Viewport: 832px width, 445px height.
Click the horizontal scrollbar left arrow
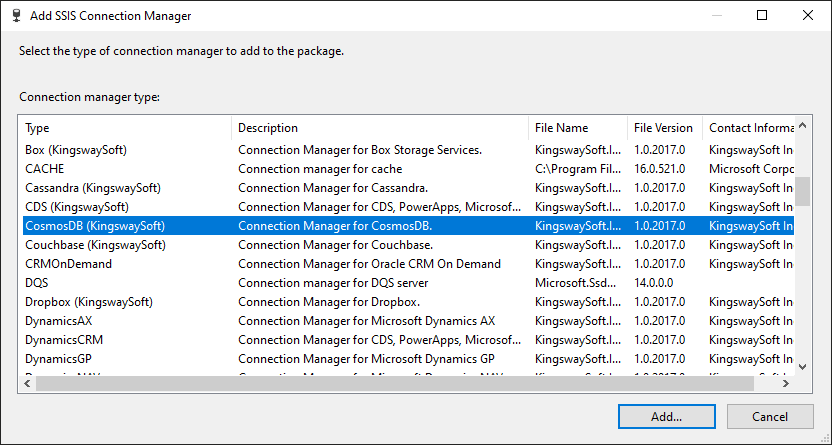click(x=28, y=383)
